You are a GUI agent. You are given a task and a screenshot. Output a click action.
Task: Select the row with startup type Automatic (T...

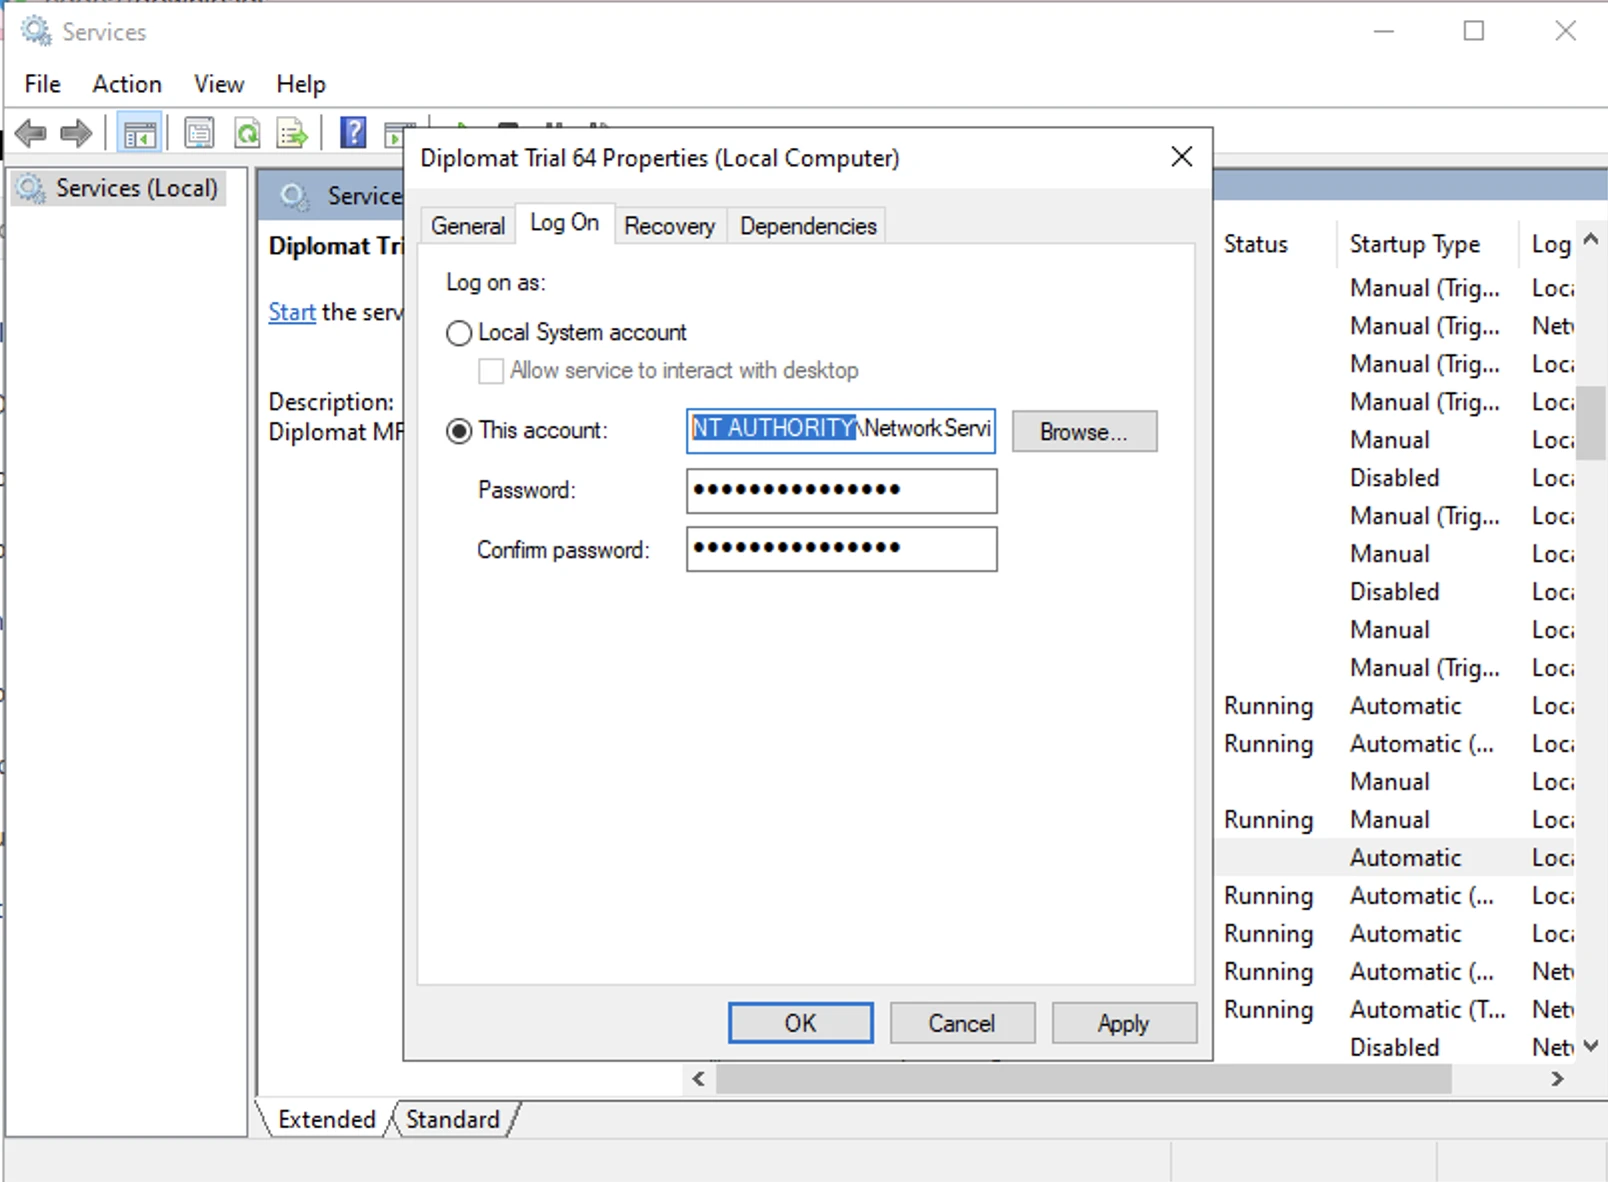pyautogui.click(x=1395, y=1009)
